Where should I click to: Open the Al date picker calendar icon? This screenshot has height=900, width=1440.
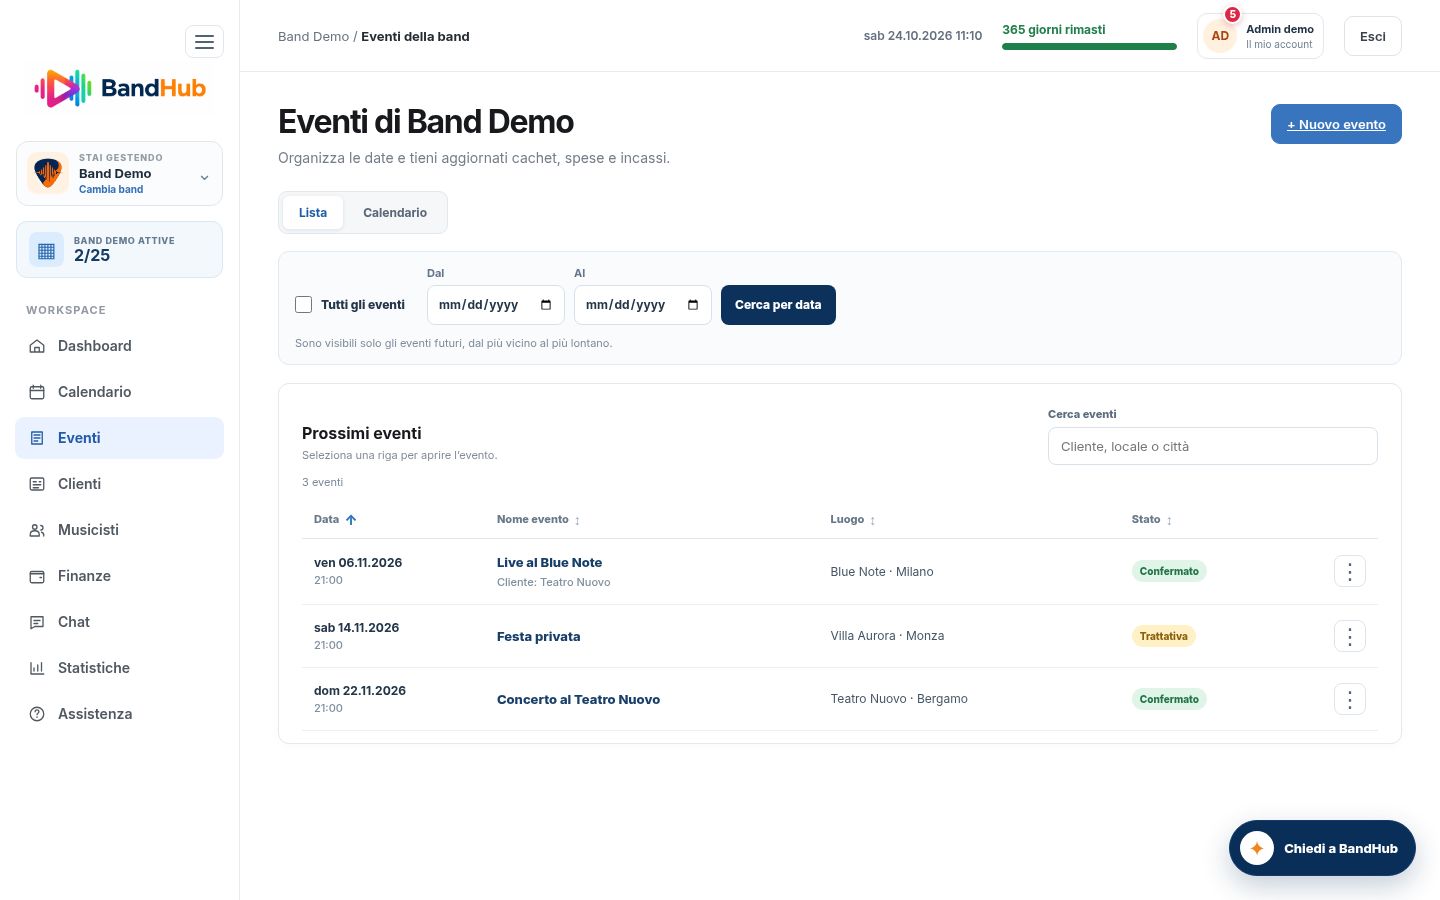693,305
